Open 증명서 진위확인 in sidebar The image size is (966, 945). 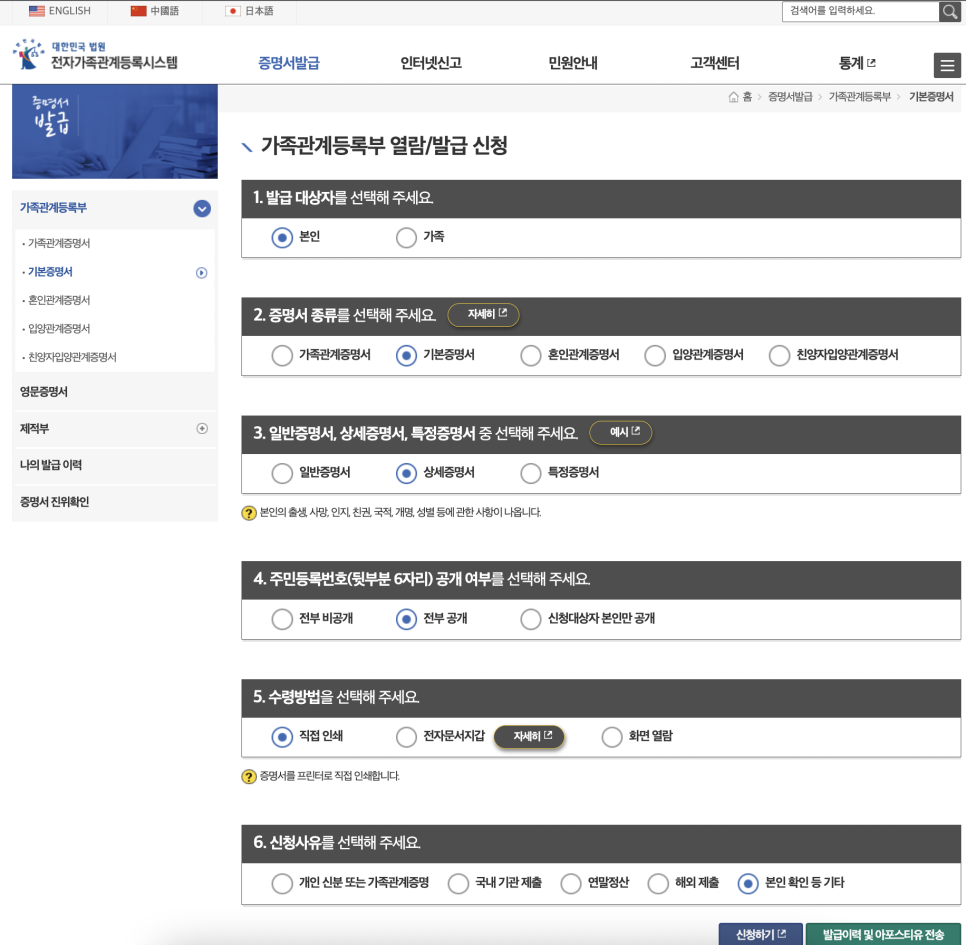click(x=54, y=502)
